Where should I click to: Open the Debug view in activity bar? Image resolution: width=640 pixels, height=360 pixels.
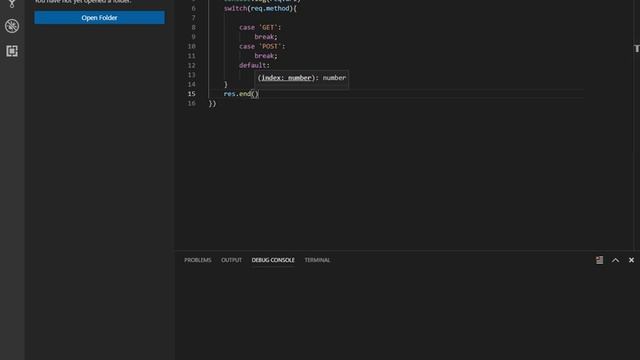12,26
